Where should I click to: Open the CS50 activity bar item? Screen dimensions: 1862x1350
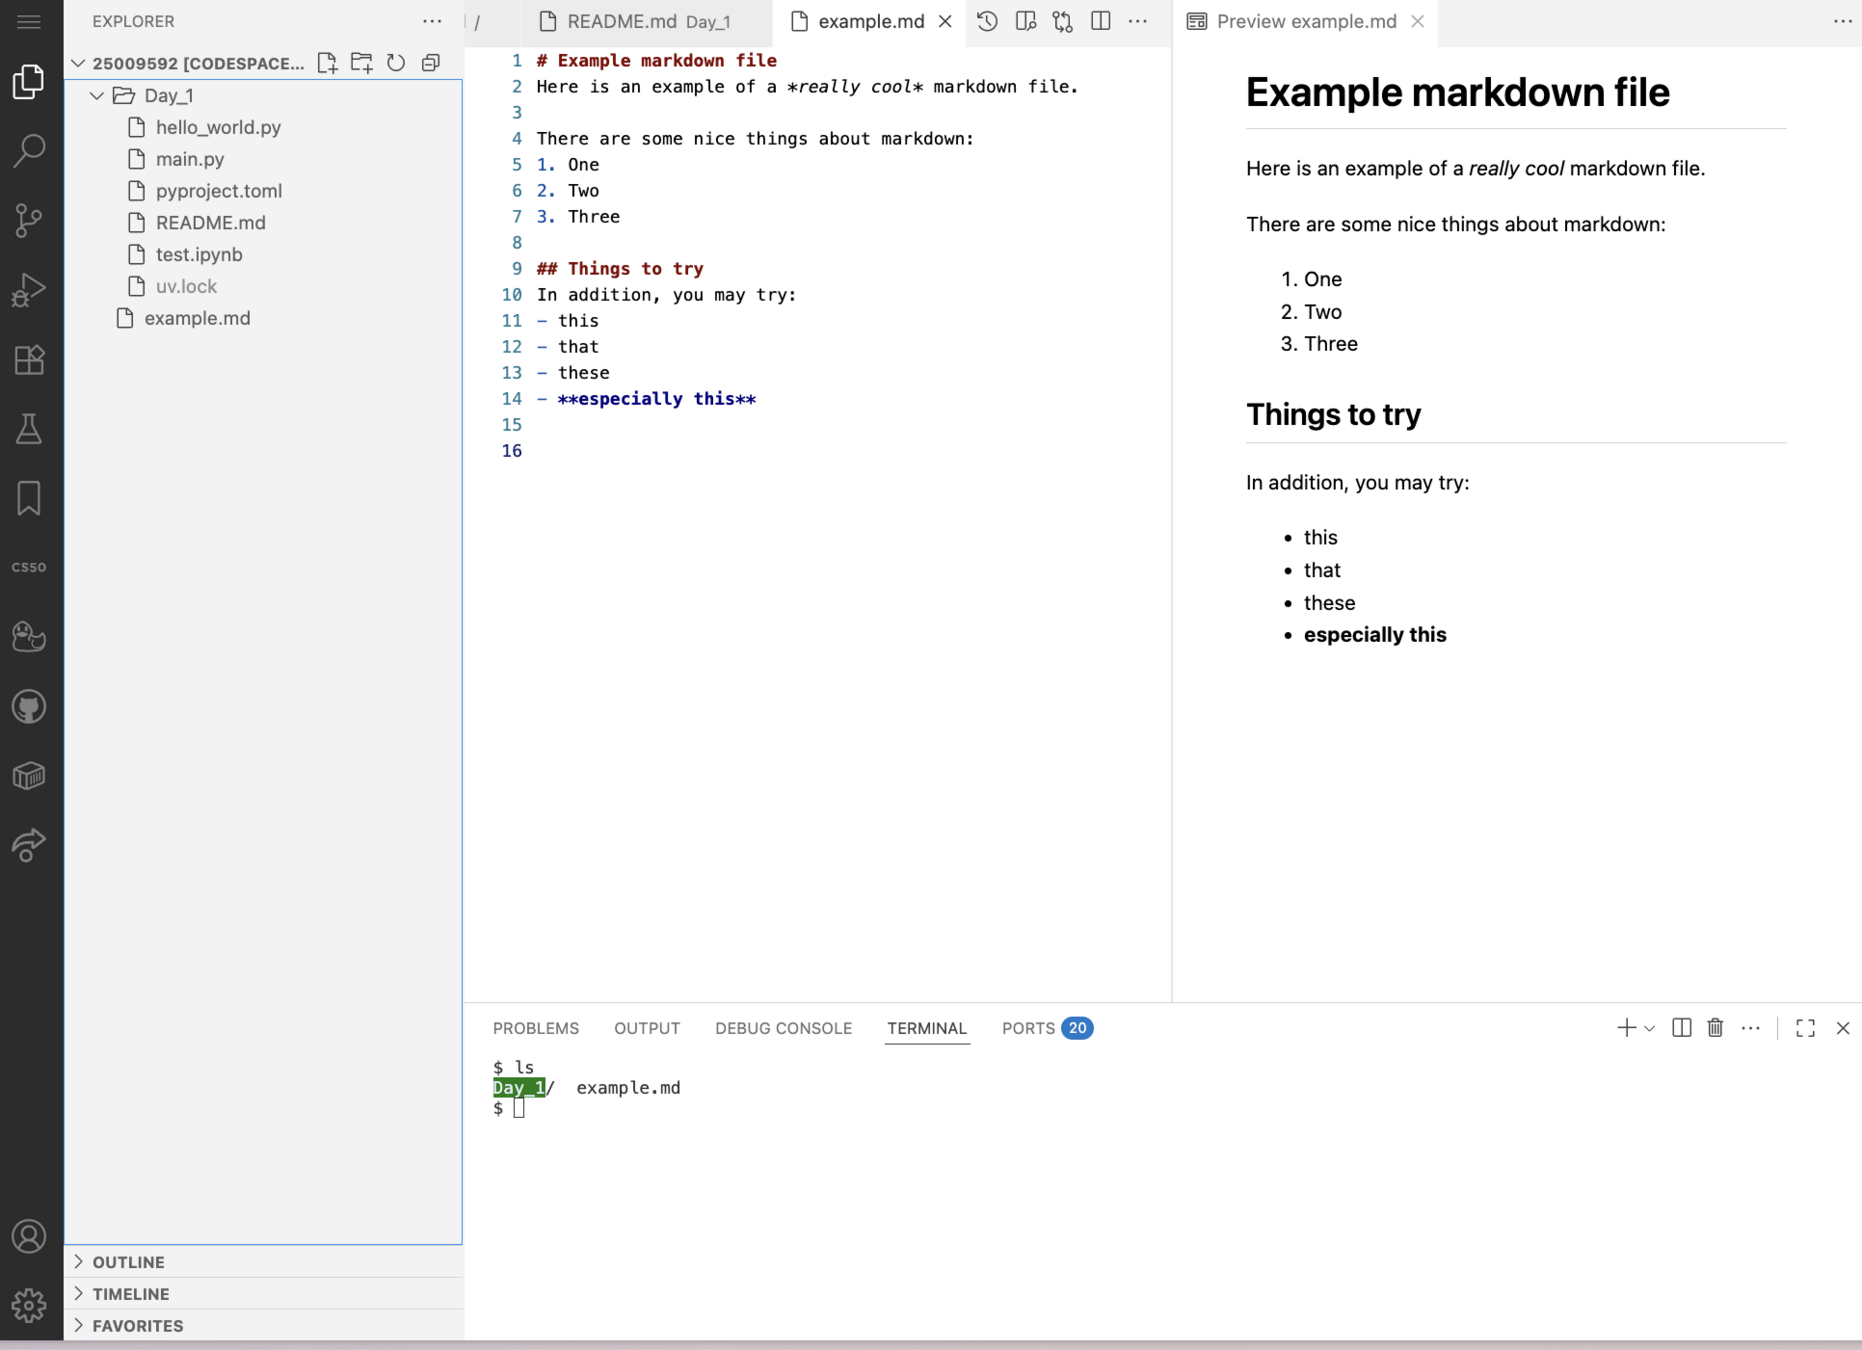point(29,567)
